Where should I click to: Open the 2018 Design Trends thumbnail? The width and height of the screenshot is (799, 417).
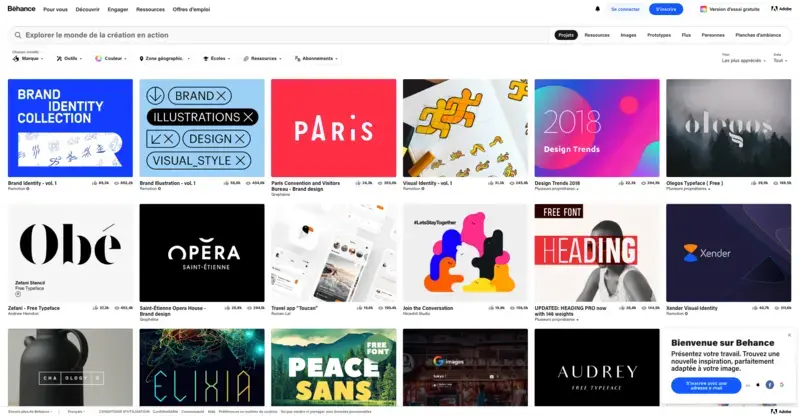(x=597, y=128)
